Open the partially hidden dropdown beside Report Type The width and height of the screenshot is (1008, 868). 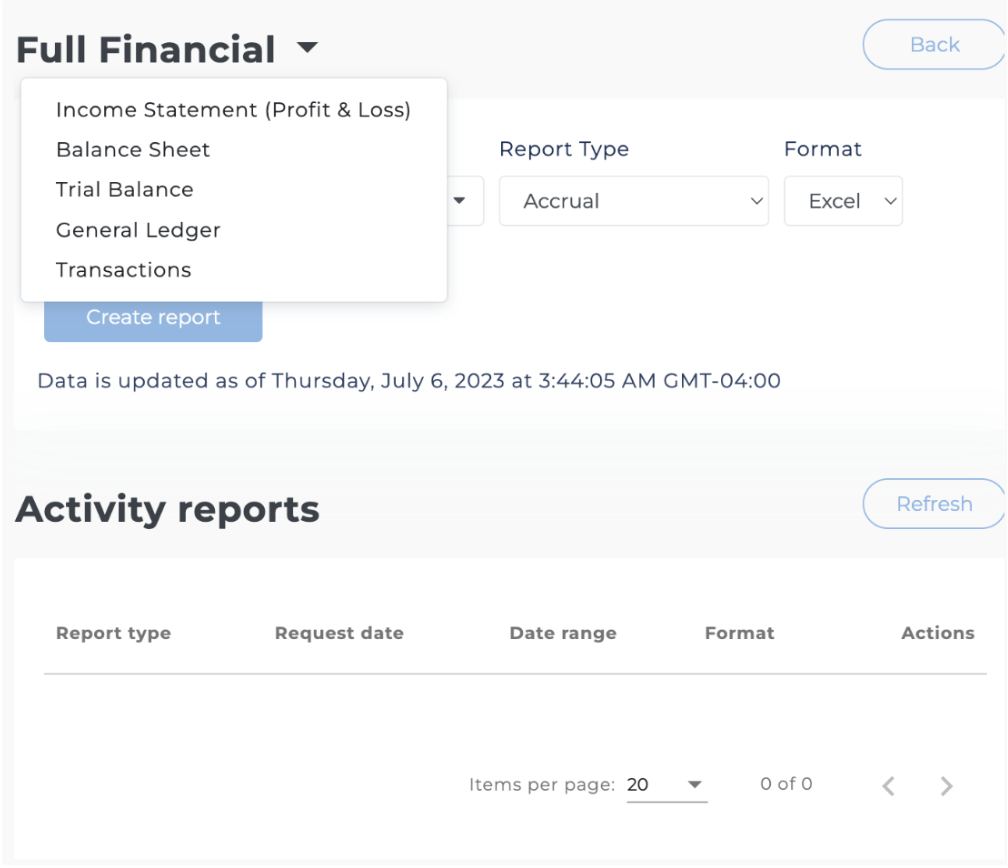click(x=463, y=201)
